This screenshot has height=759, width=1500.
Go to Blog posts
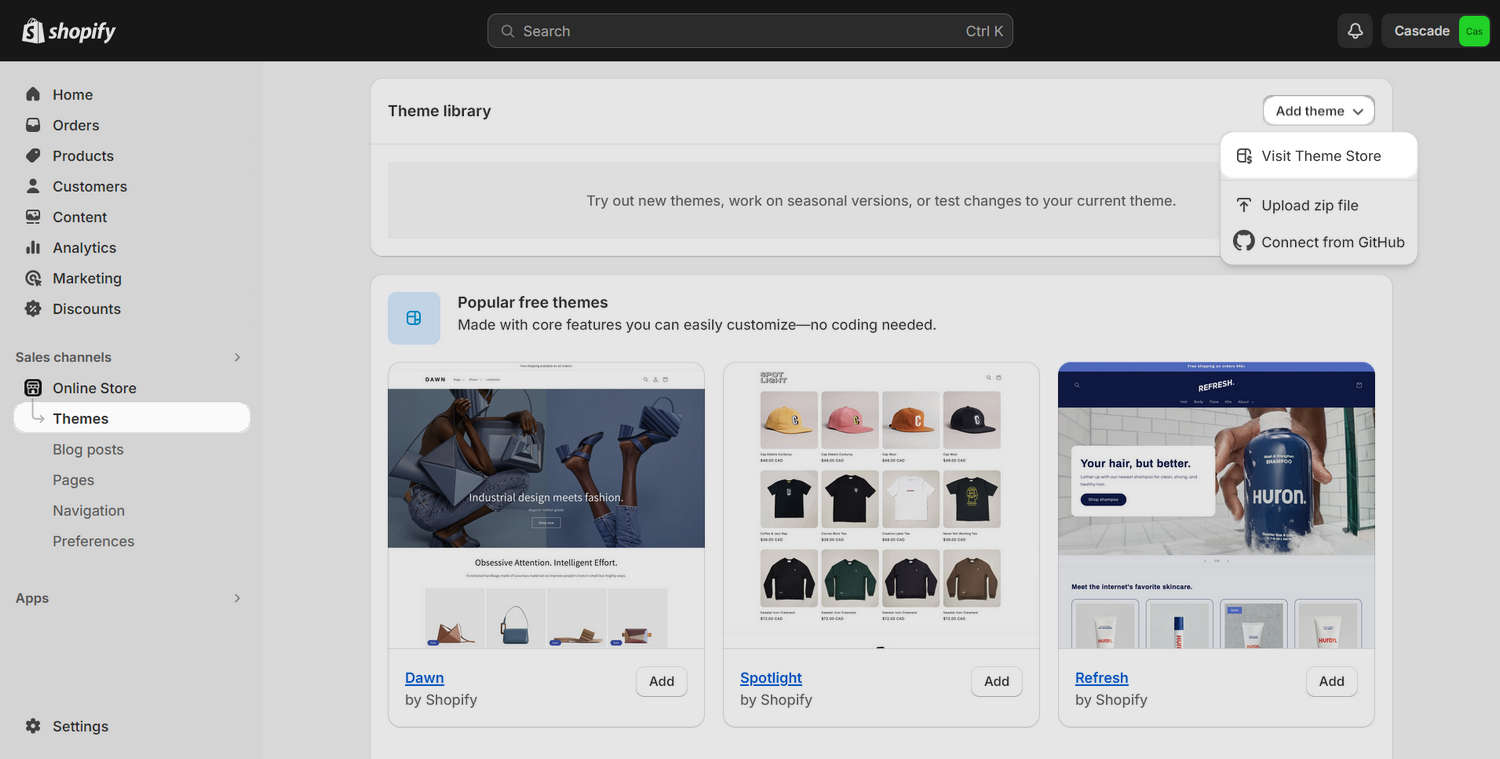(x=88, y=449)
